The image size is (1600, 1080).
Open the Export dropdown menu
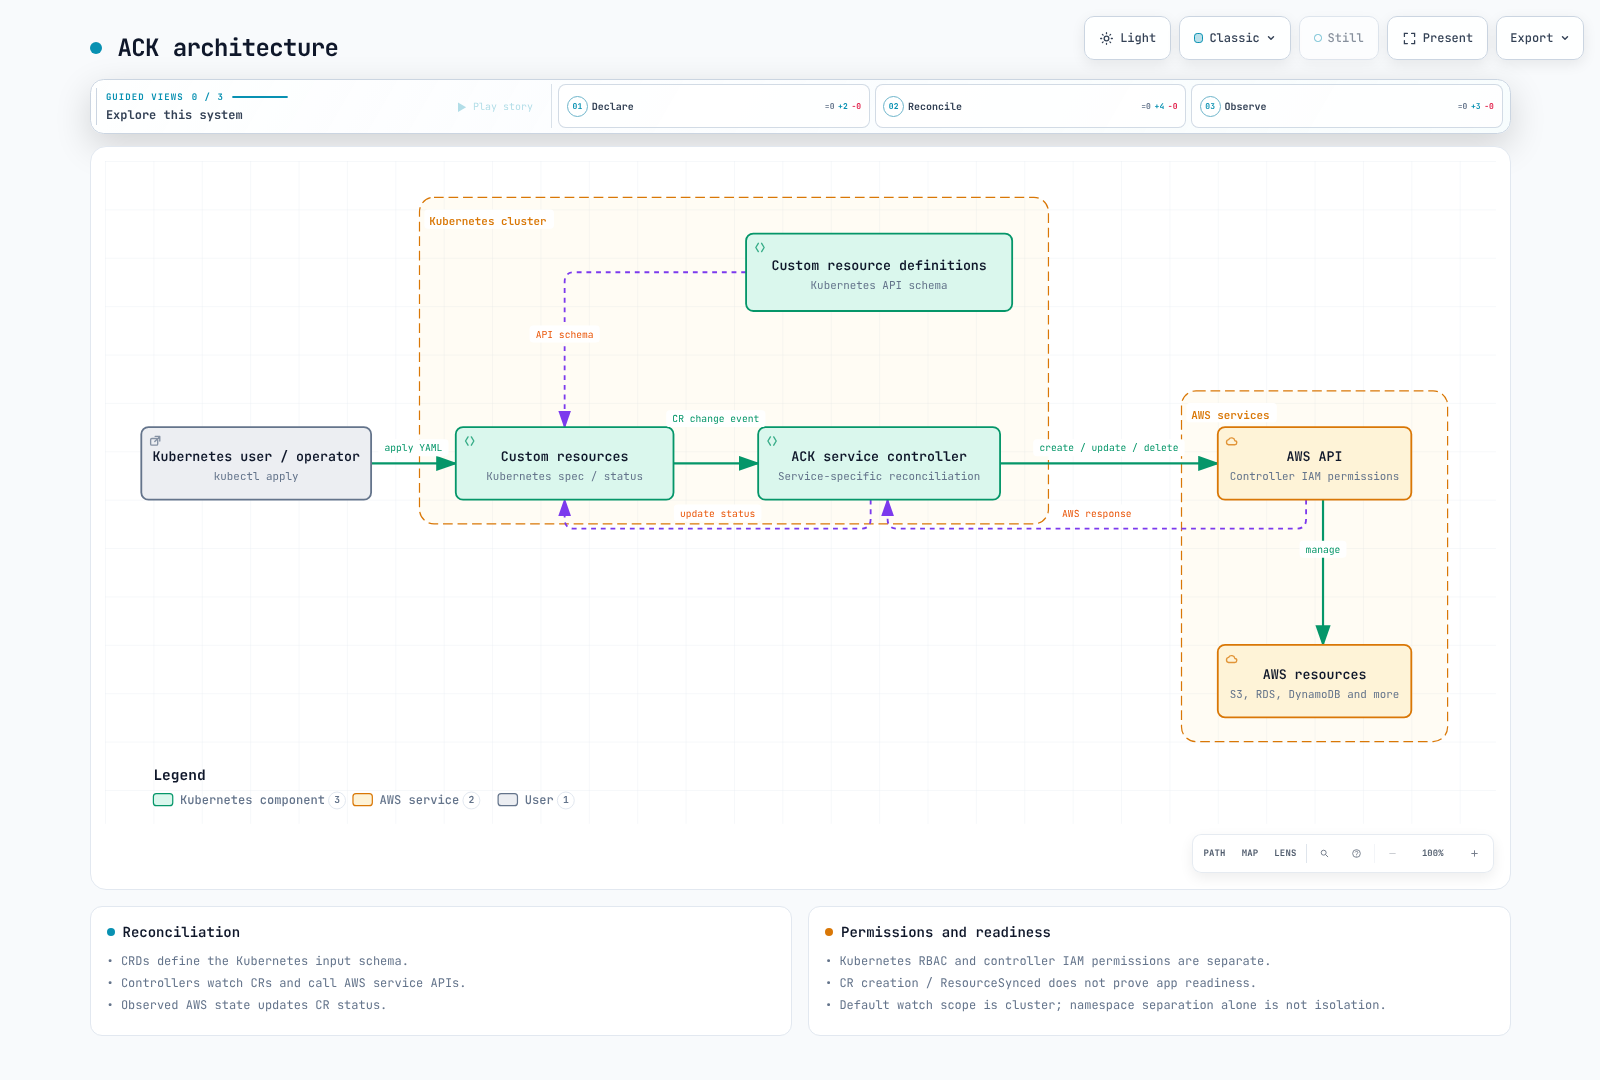pos(1539,38)
